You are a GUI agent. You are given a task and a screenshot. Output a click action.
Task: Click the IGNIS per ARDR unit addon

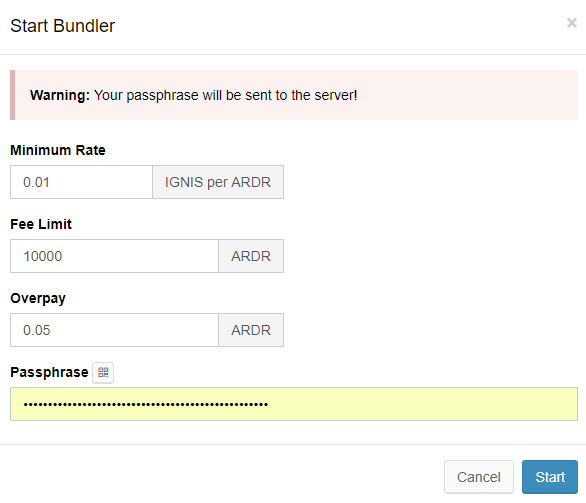218,182
